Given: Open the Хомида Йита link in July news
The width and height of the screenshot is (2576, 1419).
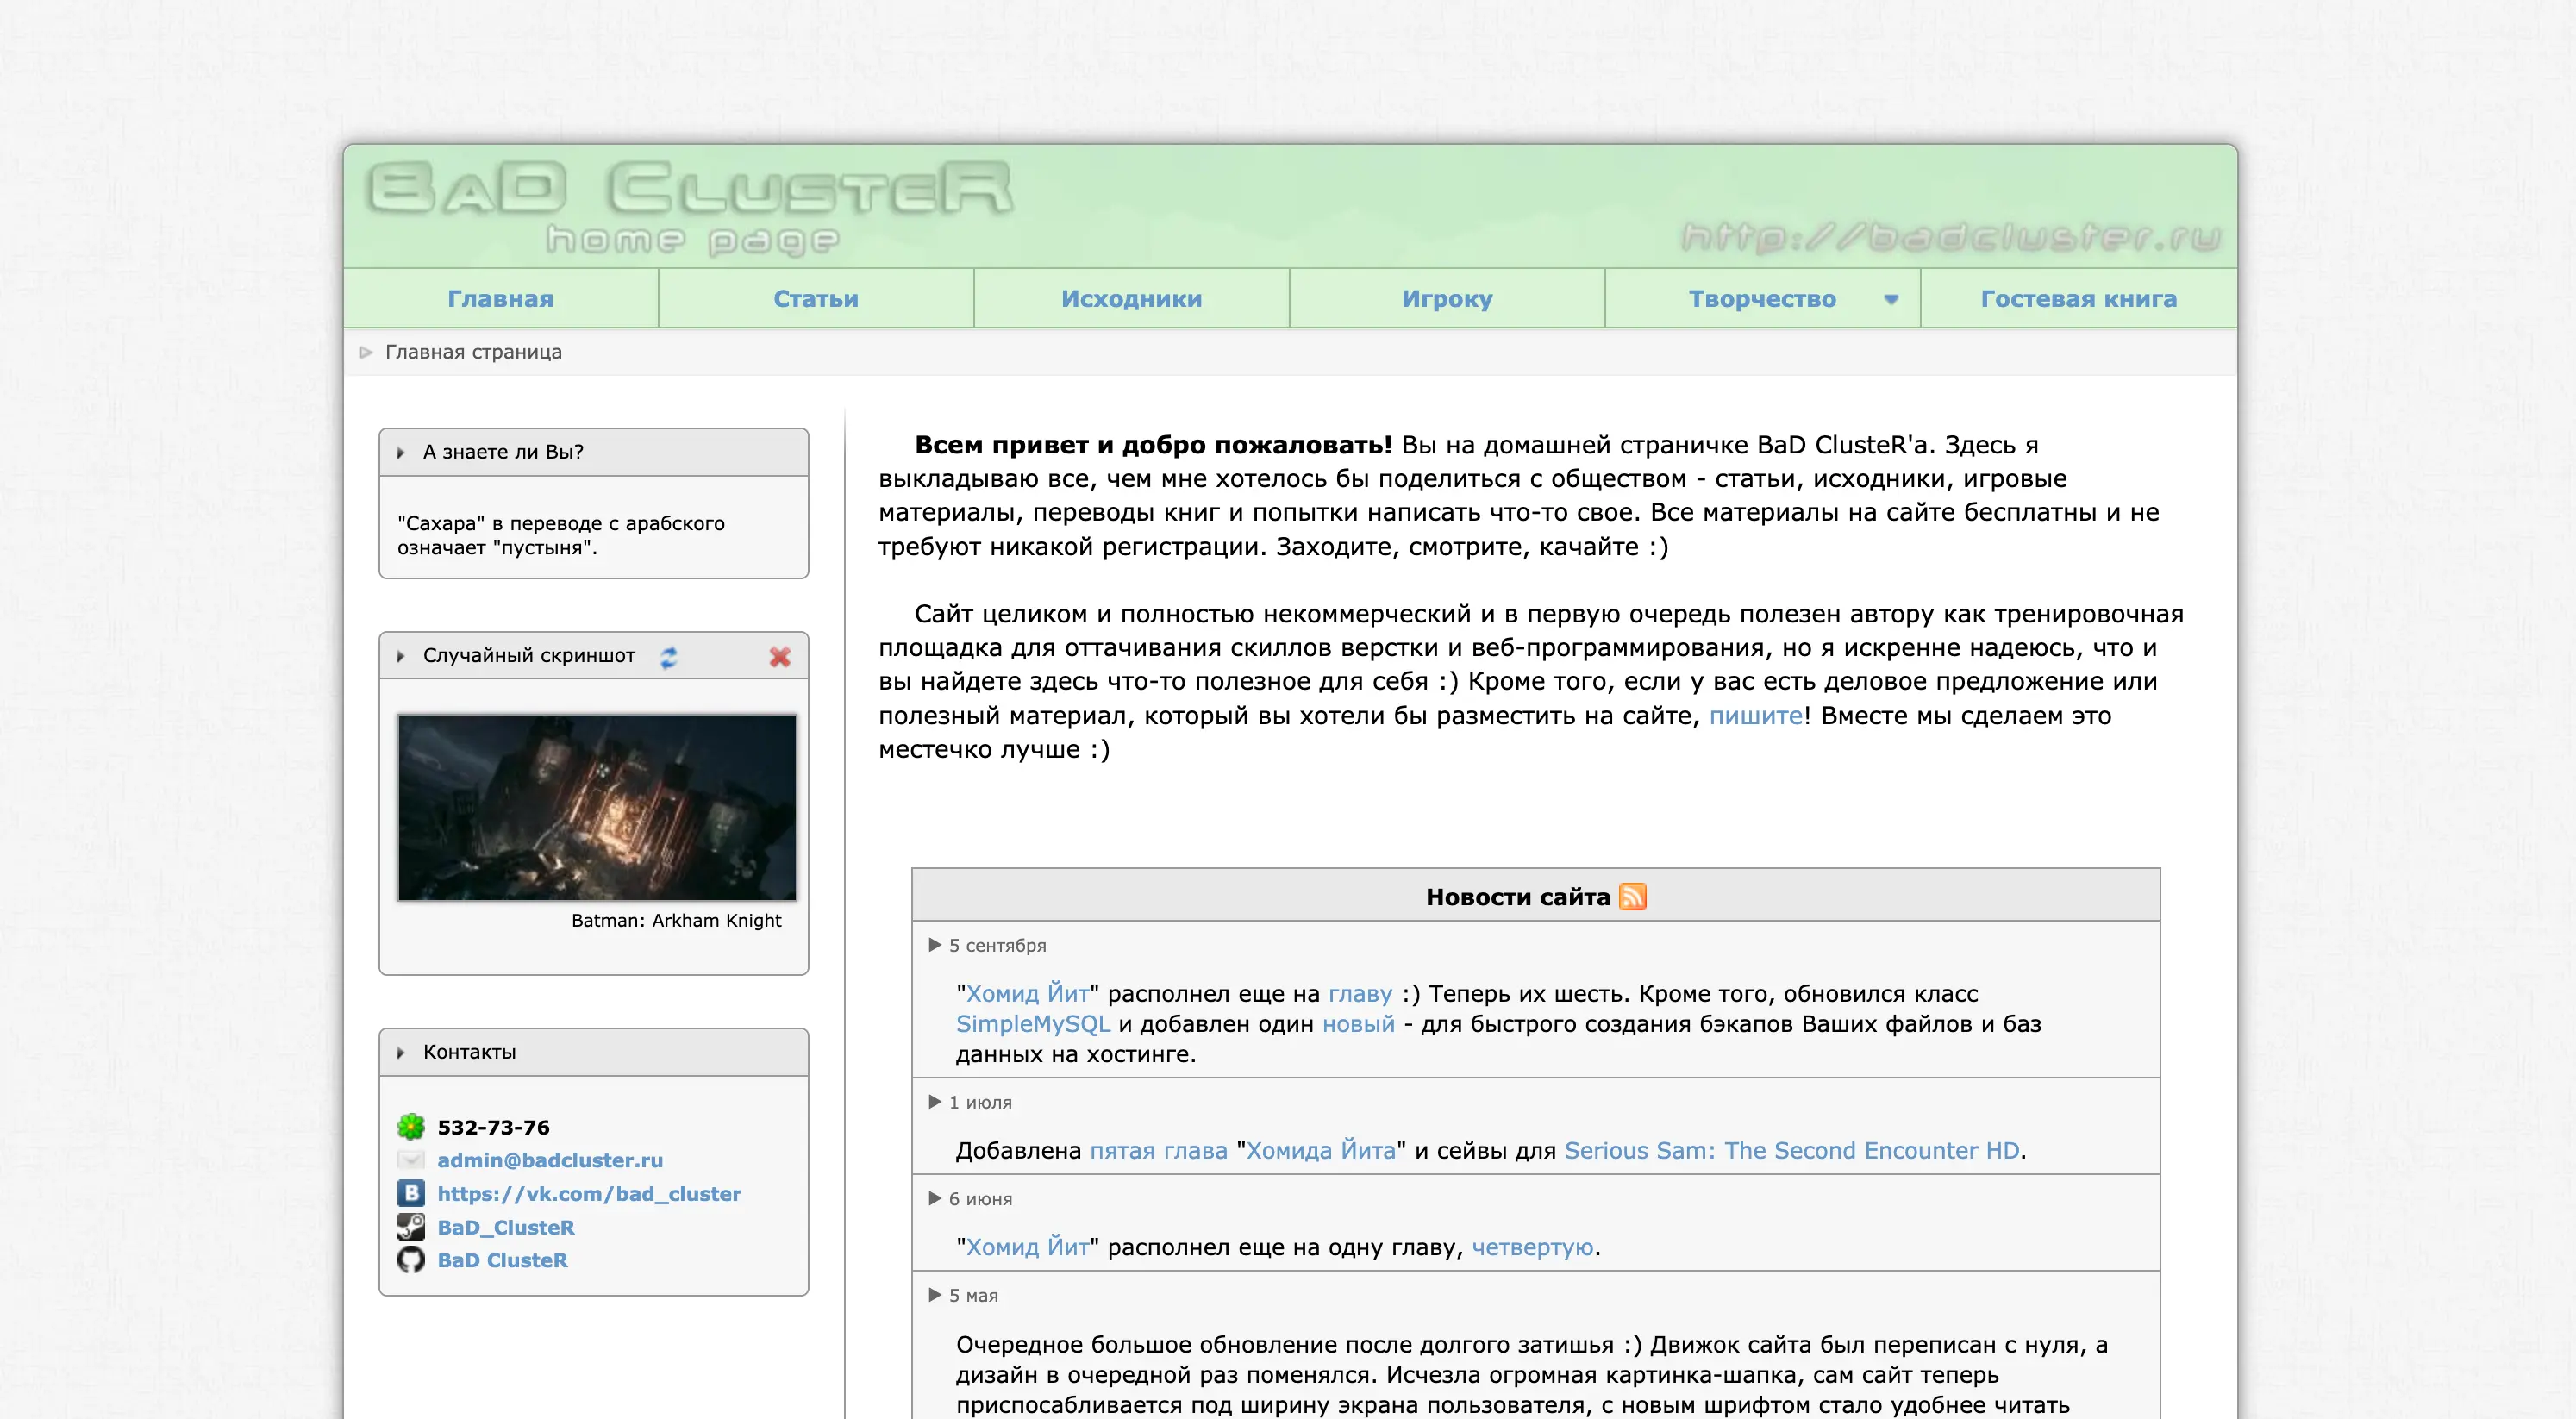Looking at the screenshot, I should pyautogui.click(x=1320, y=1151).
